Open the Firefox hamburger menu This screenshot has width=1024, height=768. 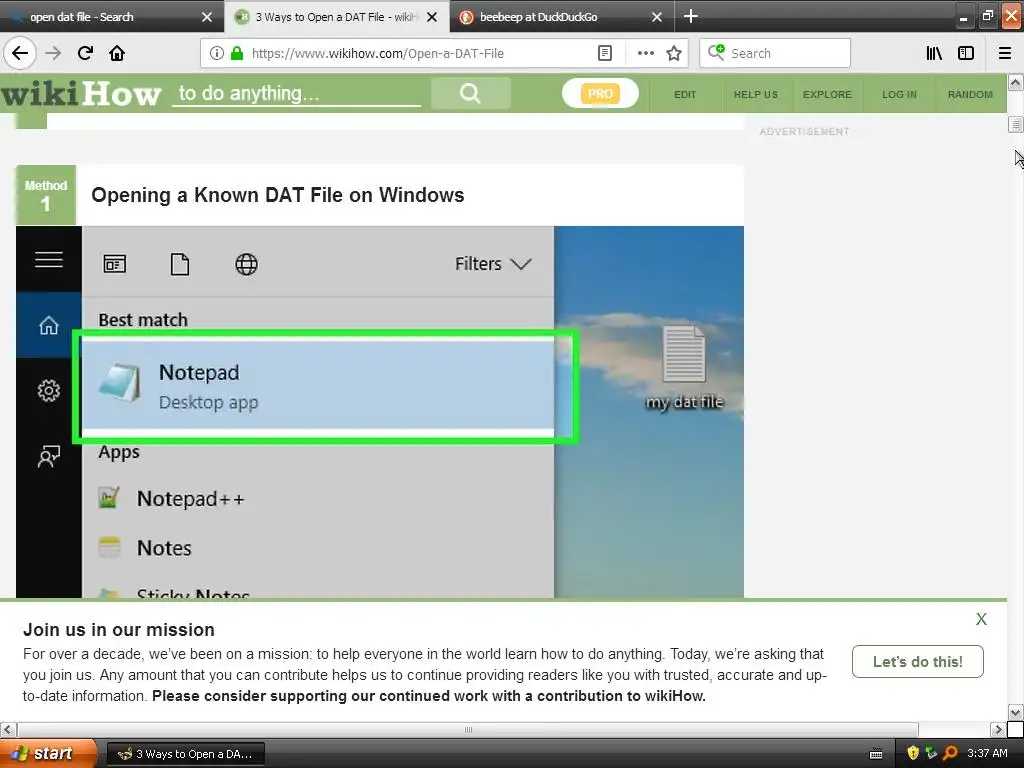[x=1005, y=53]
